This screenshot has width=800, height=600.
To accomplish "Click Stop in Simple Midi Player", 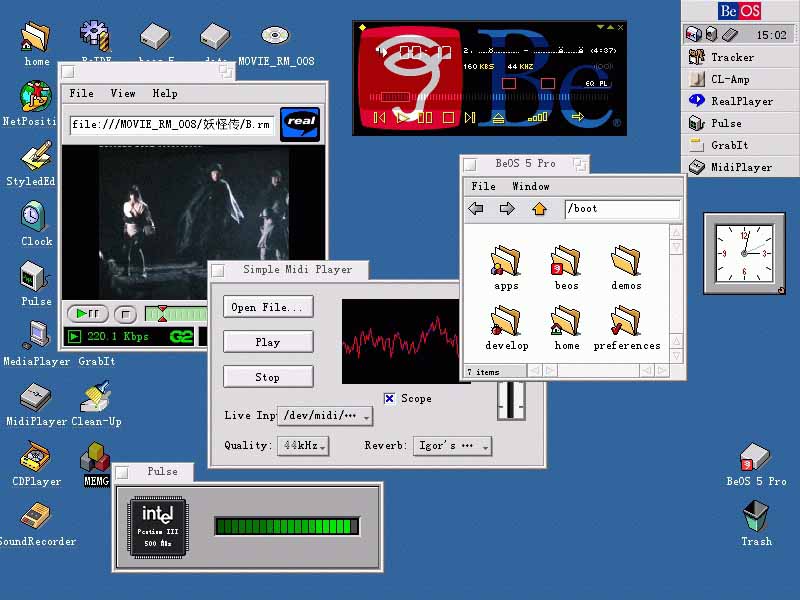I will point(268,378).
